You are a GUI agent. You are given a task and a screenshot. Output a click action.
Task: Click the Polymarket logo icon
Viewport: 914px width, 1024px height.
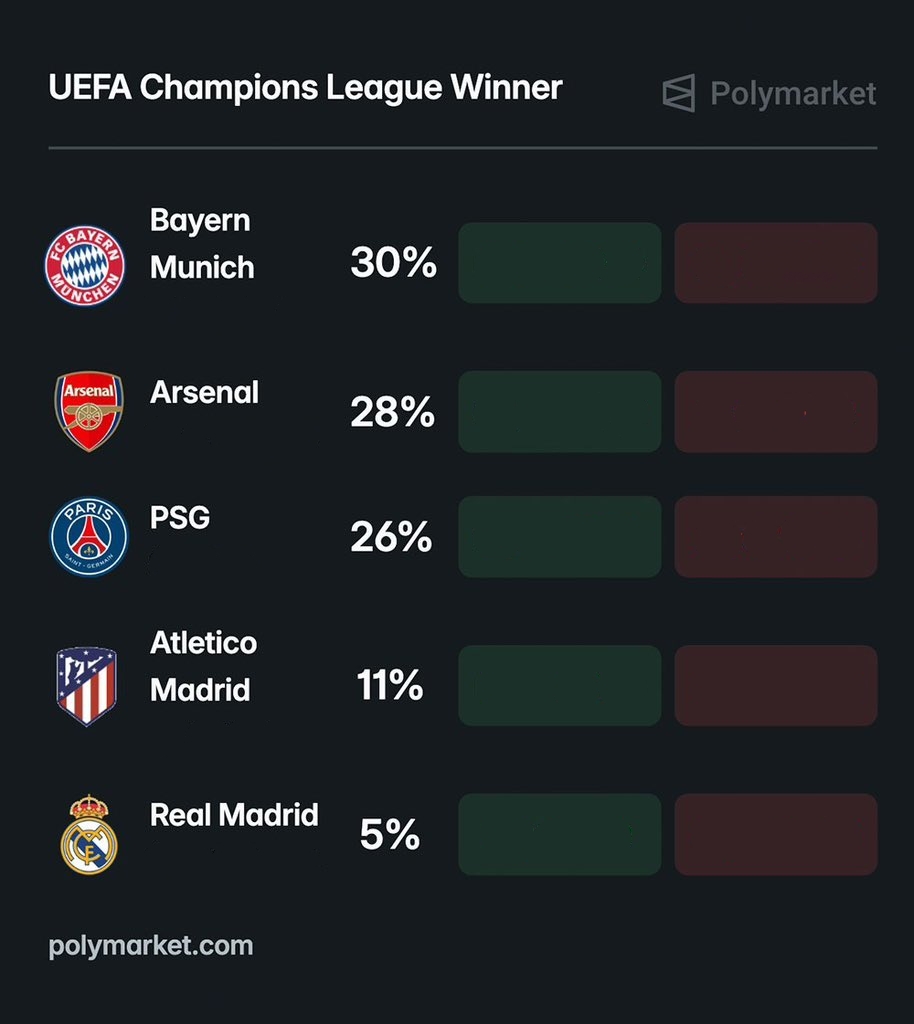pyautogui.click(x=679, y=94)
